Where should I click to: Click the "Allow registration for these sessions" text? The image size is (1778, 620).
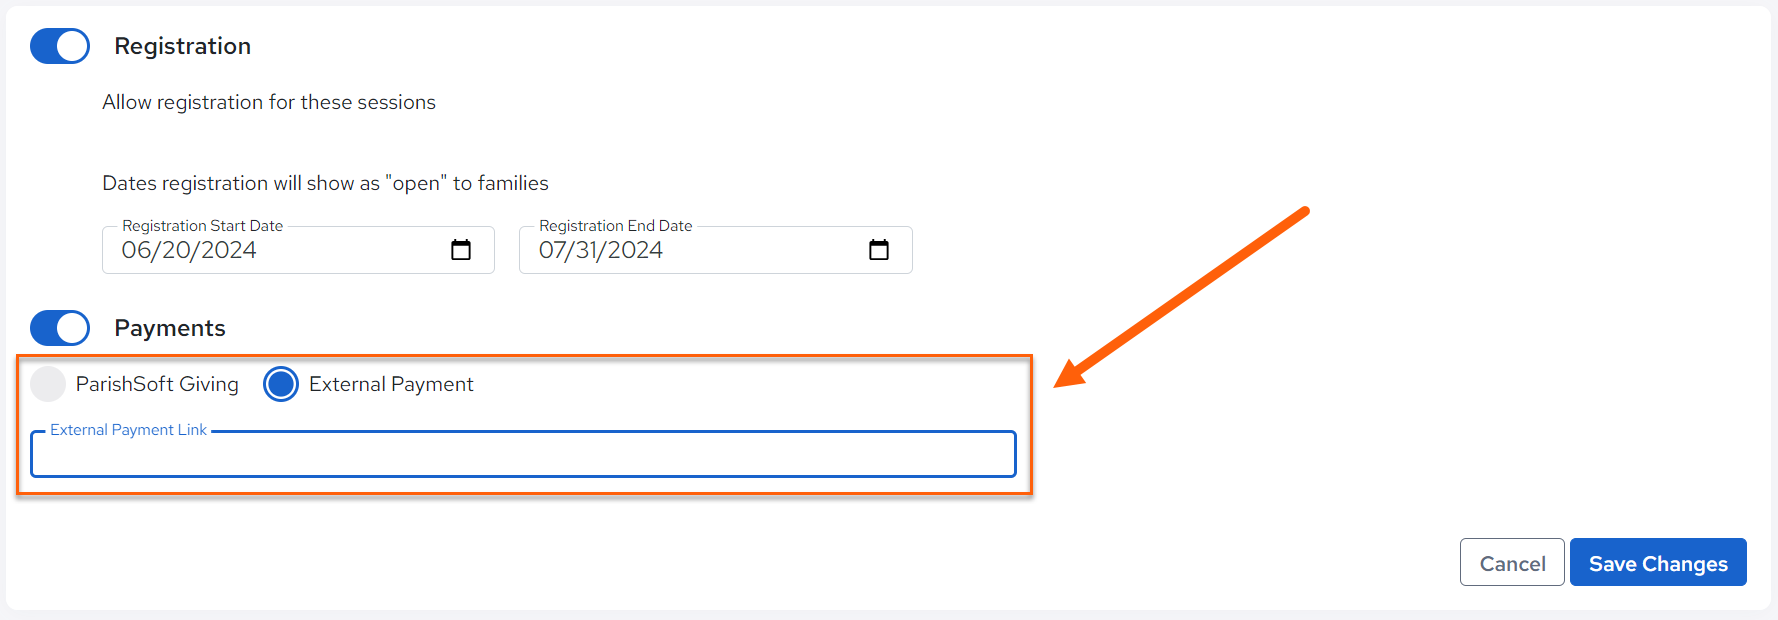(269, 102)
